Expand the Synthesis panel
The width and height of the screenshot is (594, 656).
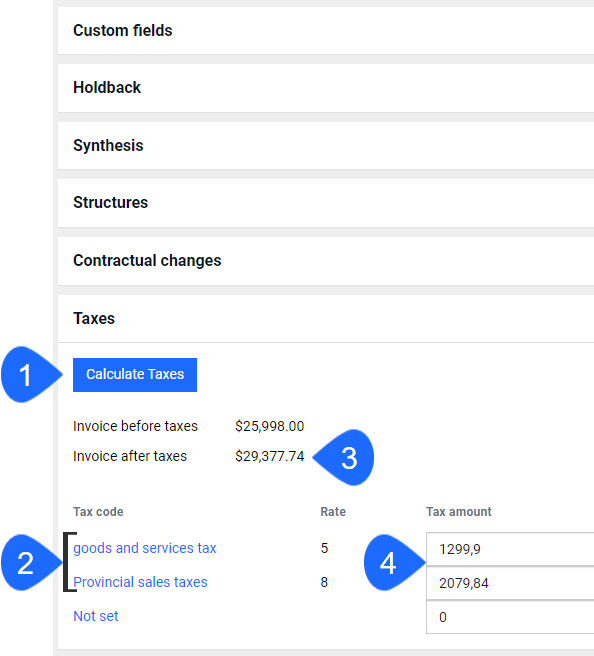[x=326, y=146]
